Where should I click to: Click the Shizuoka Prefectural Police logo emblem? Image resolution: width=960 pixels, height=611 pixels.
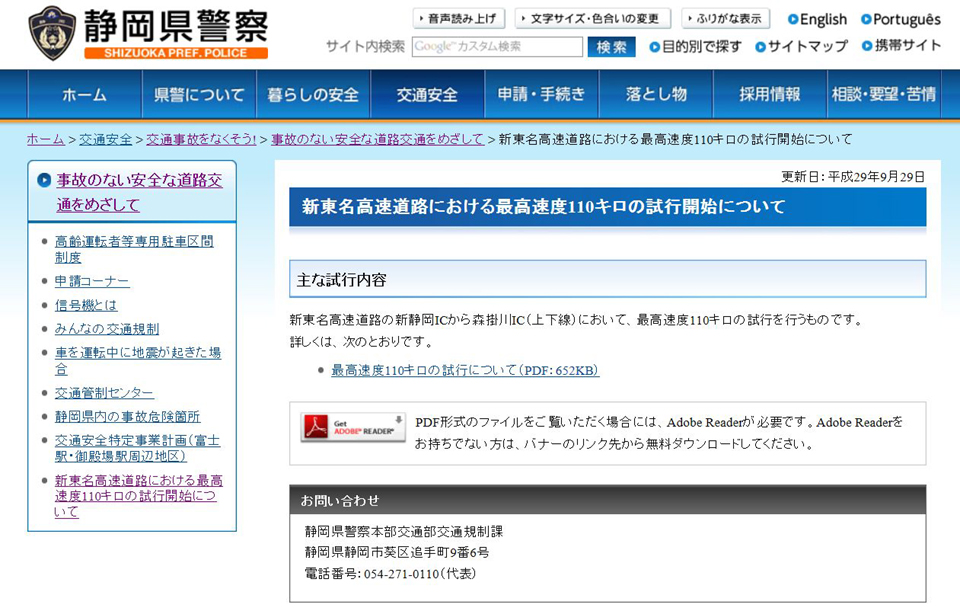[51, 32]
